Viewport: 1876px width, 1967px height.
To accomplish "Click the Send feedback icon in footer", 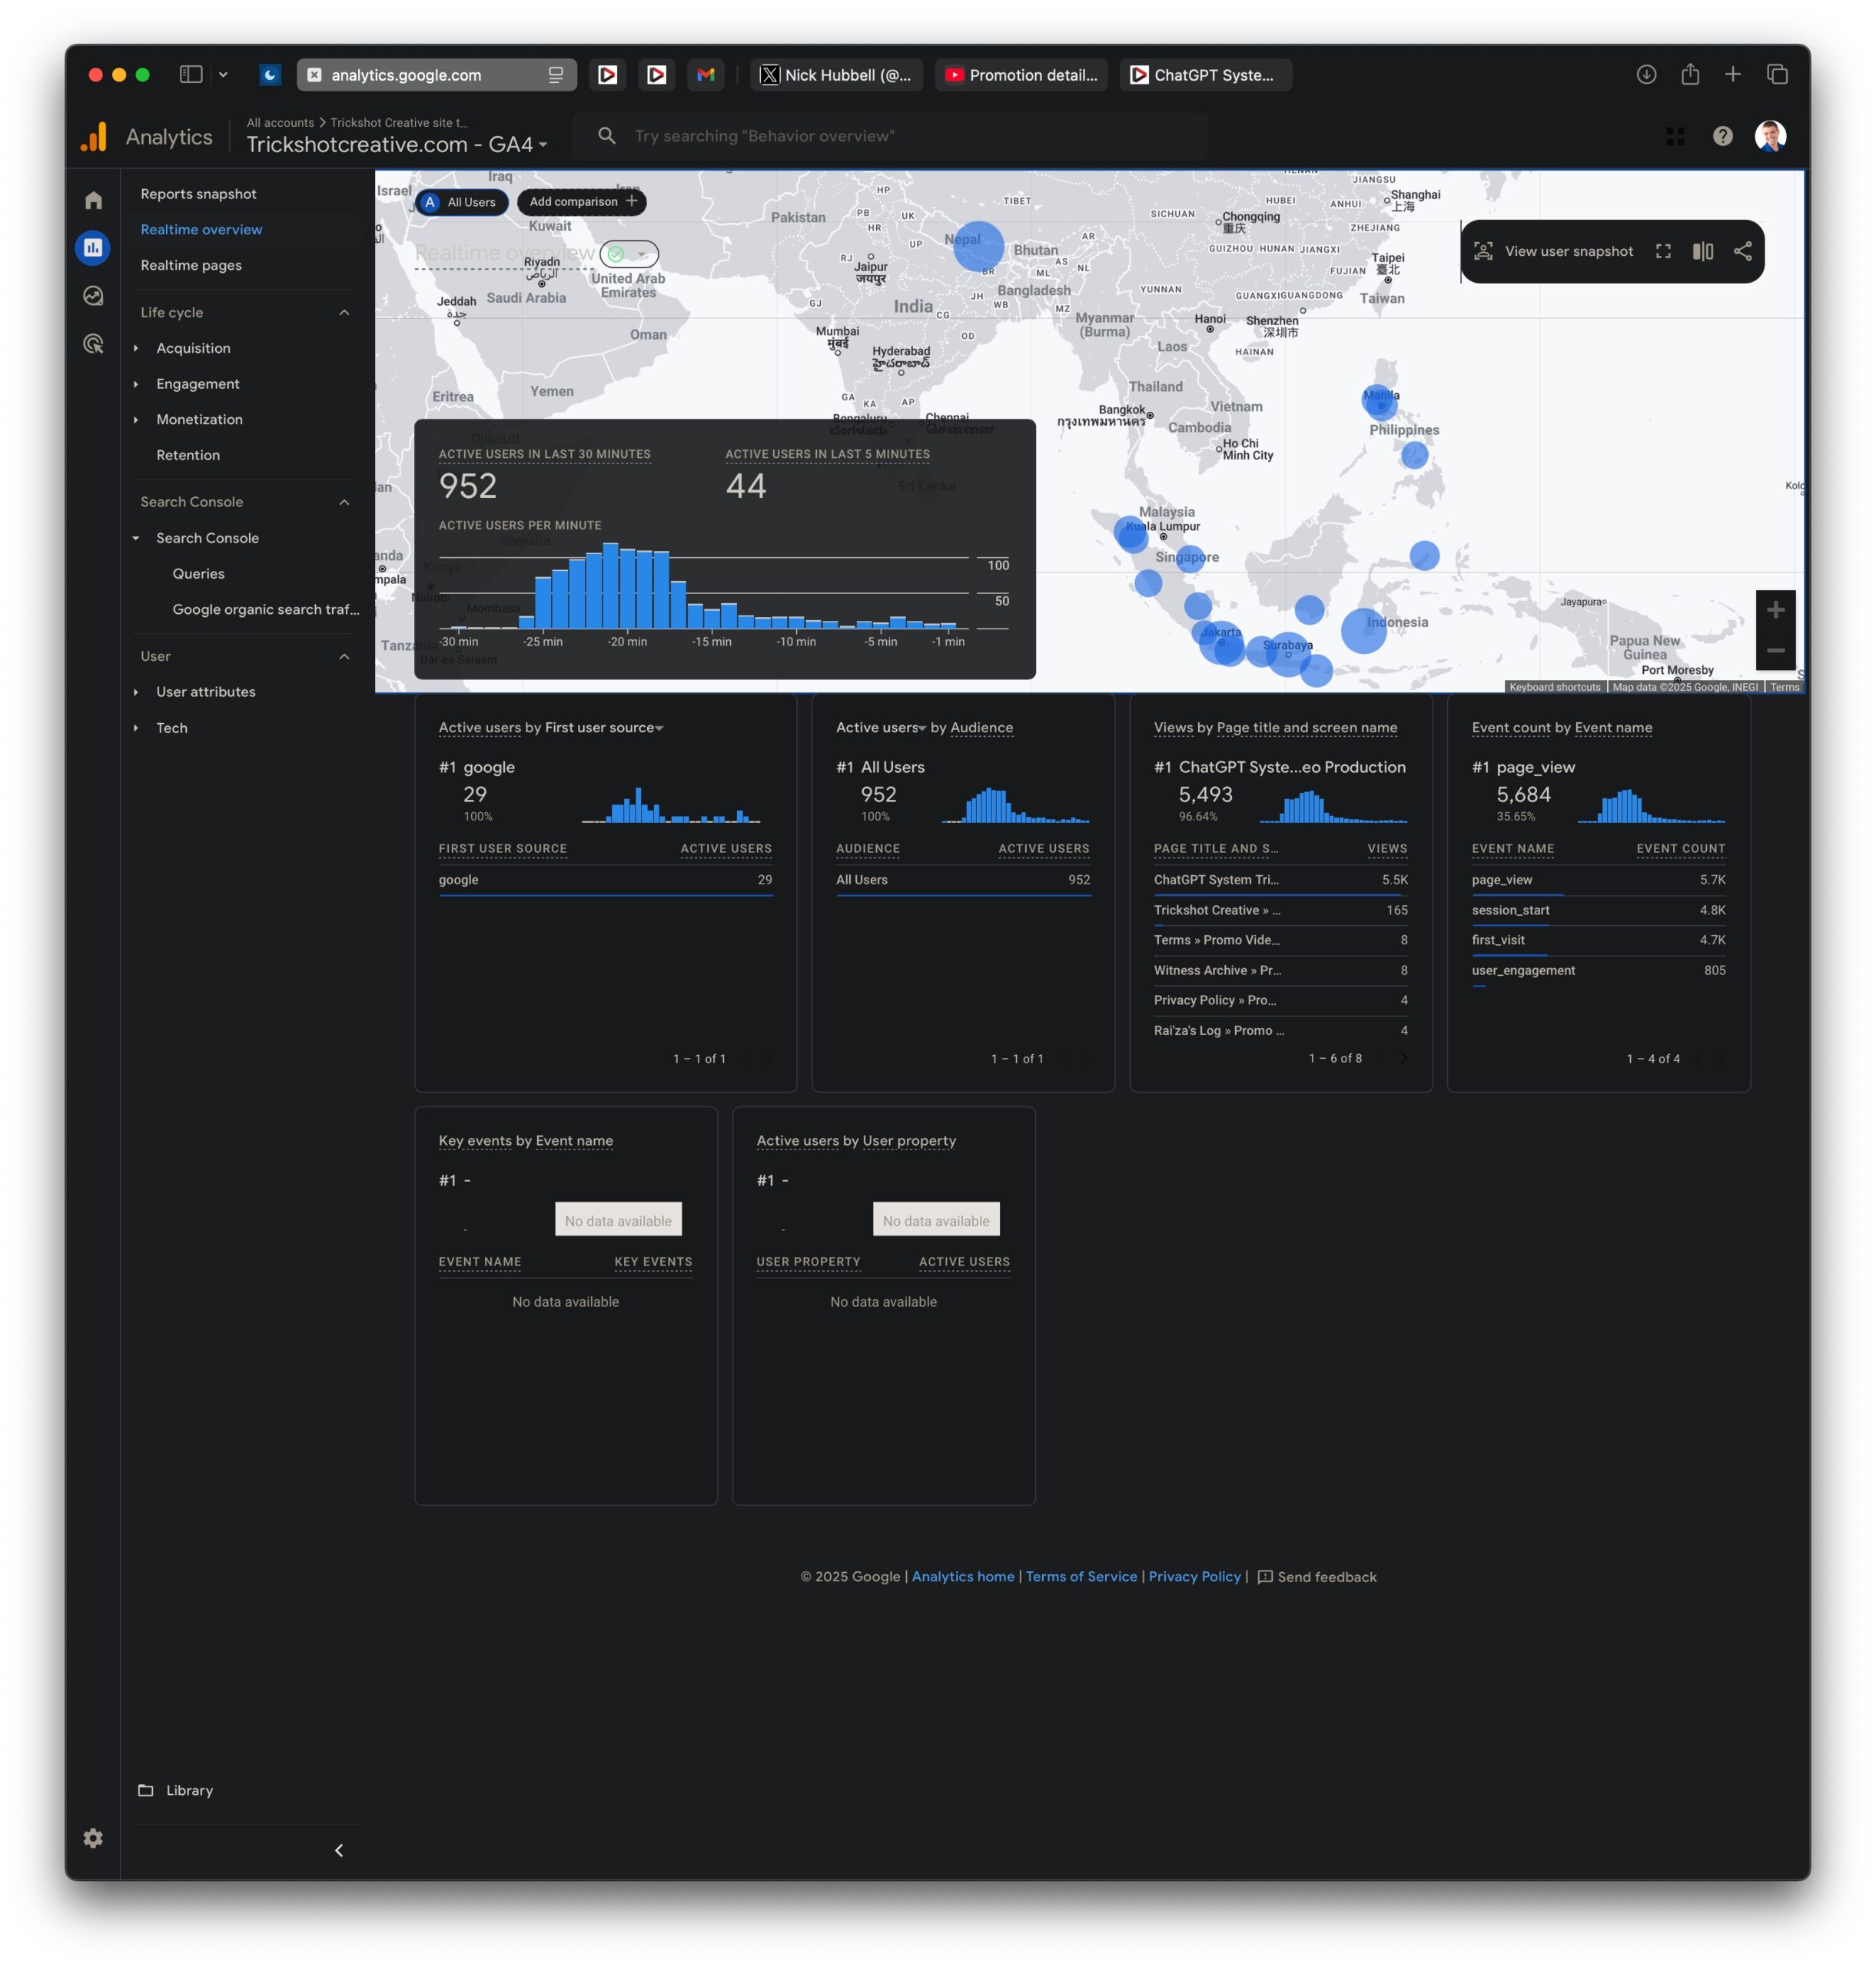I will pyautogui.click(x=1265, y=1577).
